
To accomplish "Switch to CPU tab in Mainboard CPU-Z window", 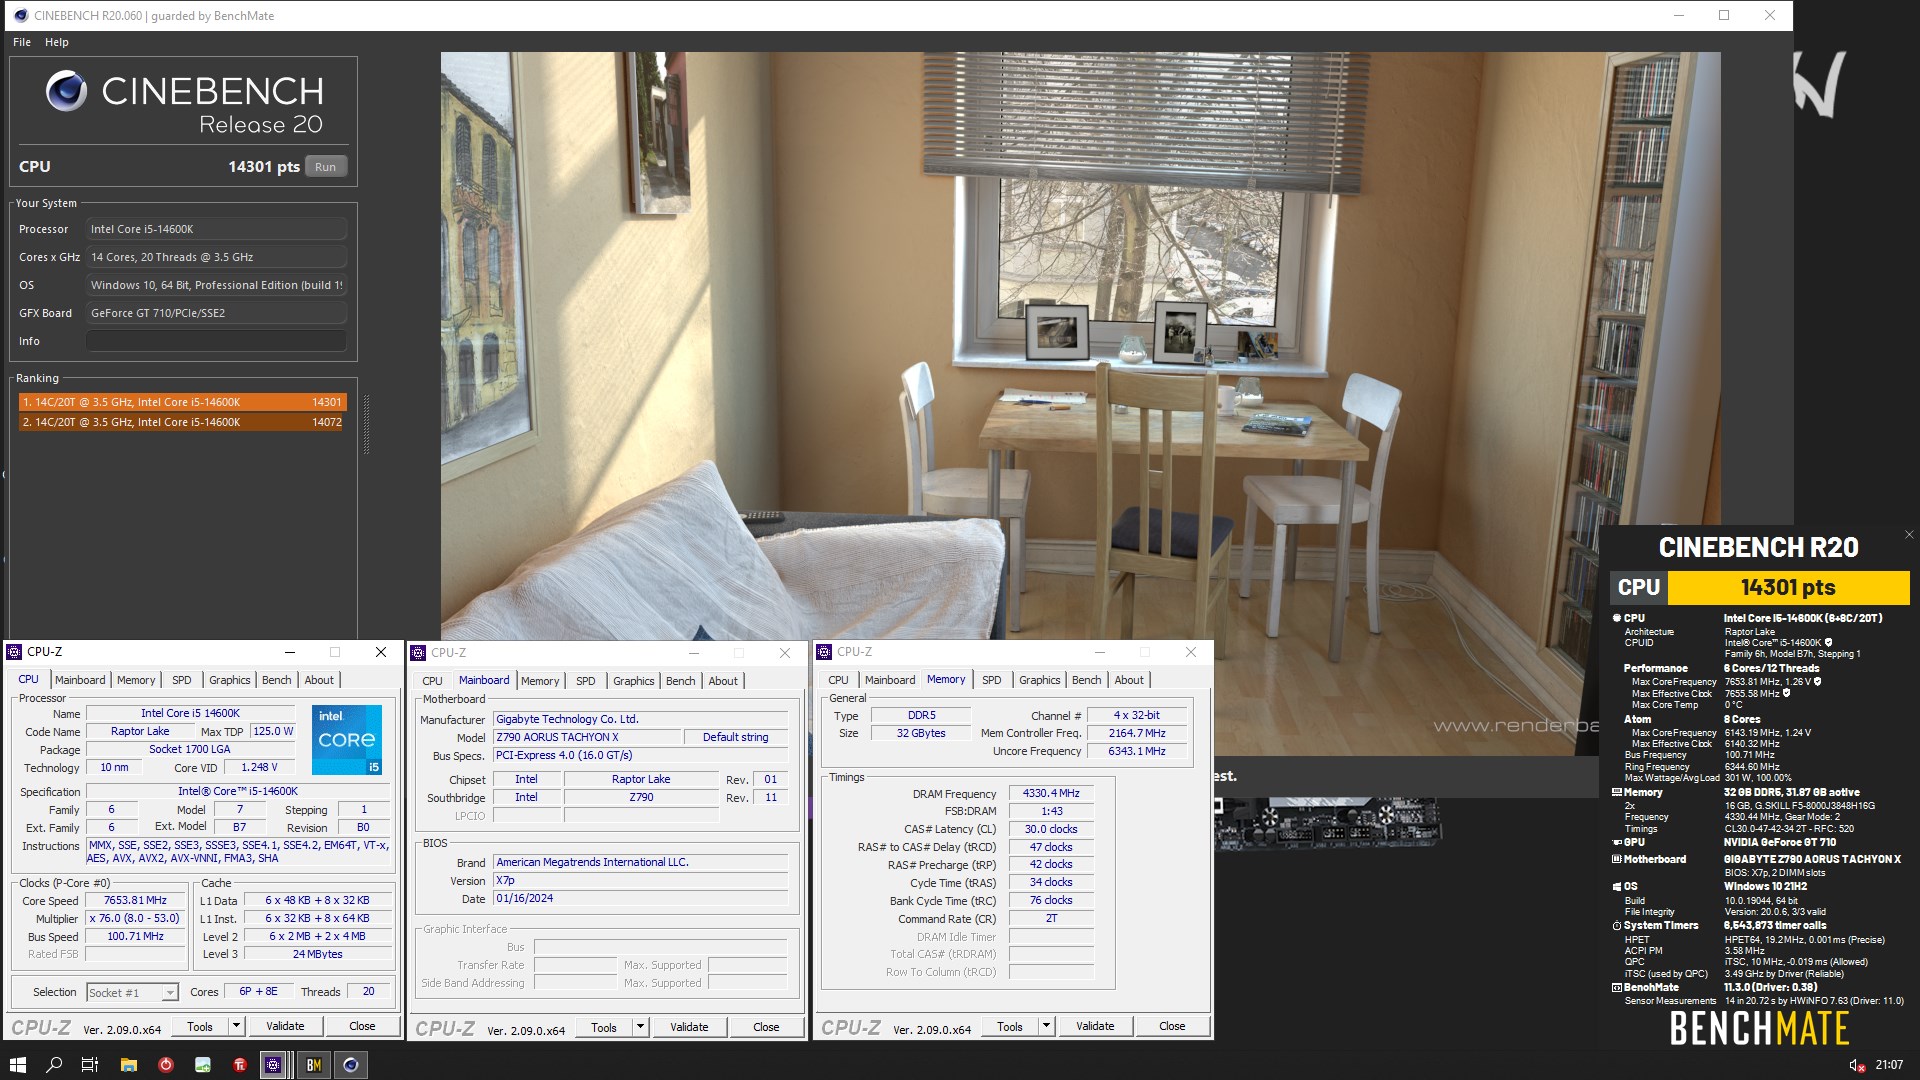I will [x=432, y=681].
